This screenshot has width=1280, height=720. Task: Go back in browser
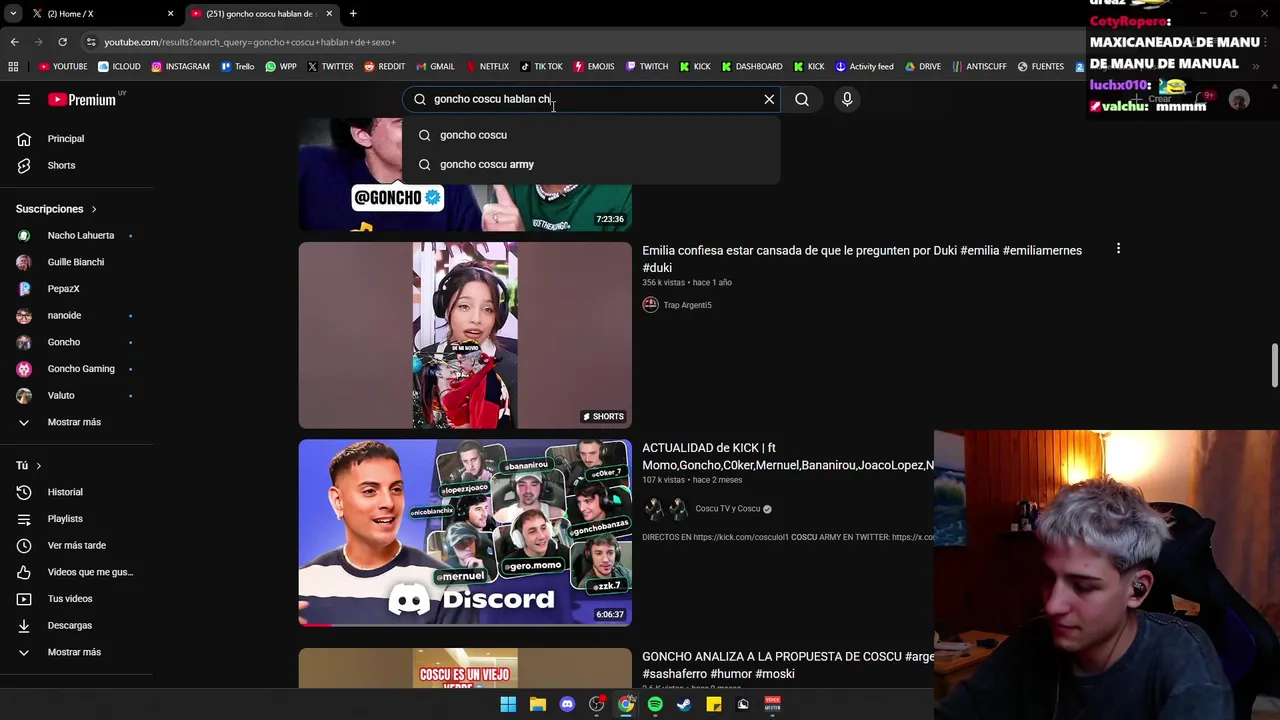pyautogui.click(x=15, y=42)
